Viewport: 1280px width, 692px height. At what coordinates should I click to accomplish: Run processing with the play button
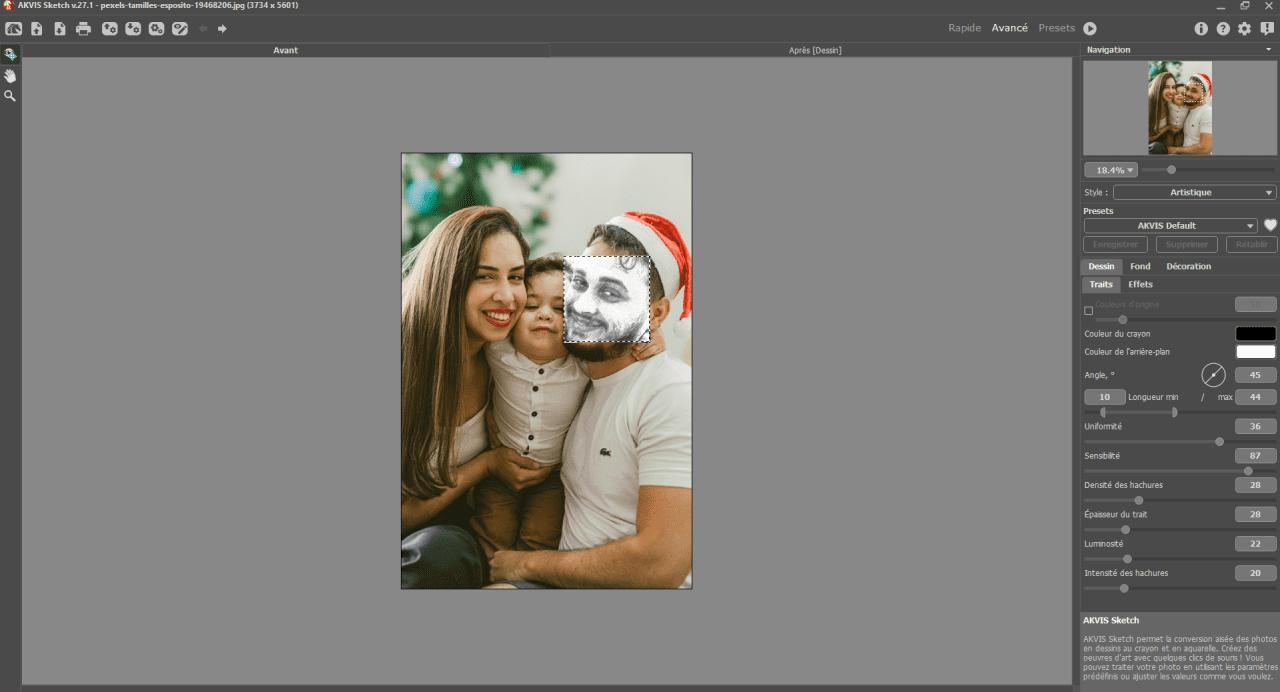[1090, 29]
